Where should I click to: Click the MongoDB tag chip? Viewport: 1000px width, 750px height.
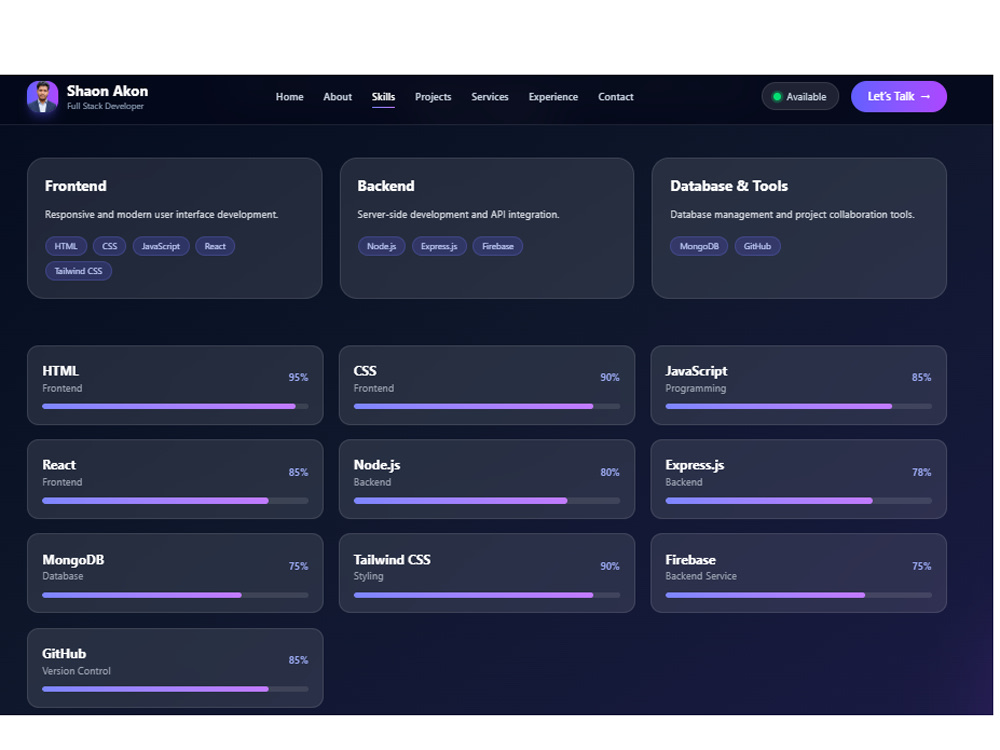tap(699, 246)
